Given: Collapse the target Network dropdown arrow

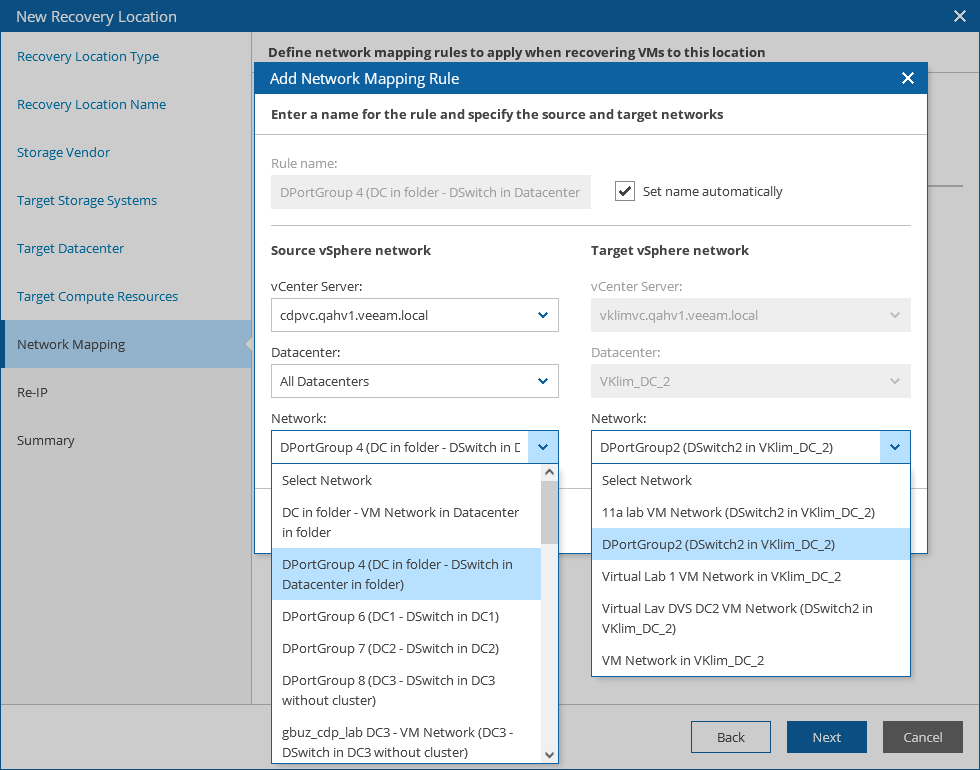Looking at the screenshot, I should coord(895,447).
